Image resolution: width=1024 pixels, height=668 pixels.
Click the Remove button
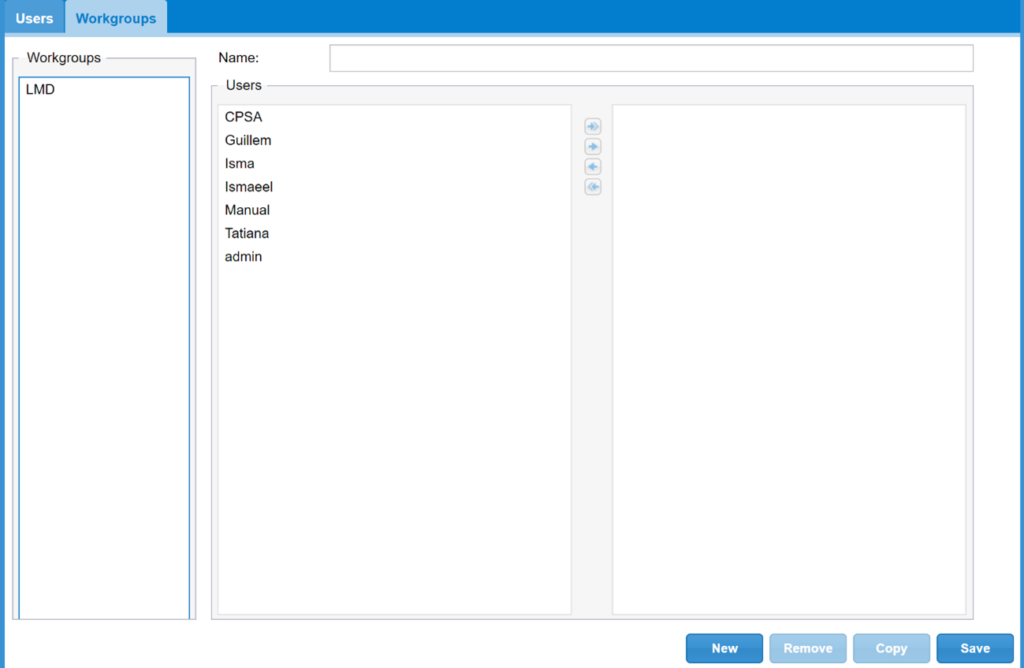point(808,648)
